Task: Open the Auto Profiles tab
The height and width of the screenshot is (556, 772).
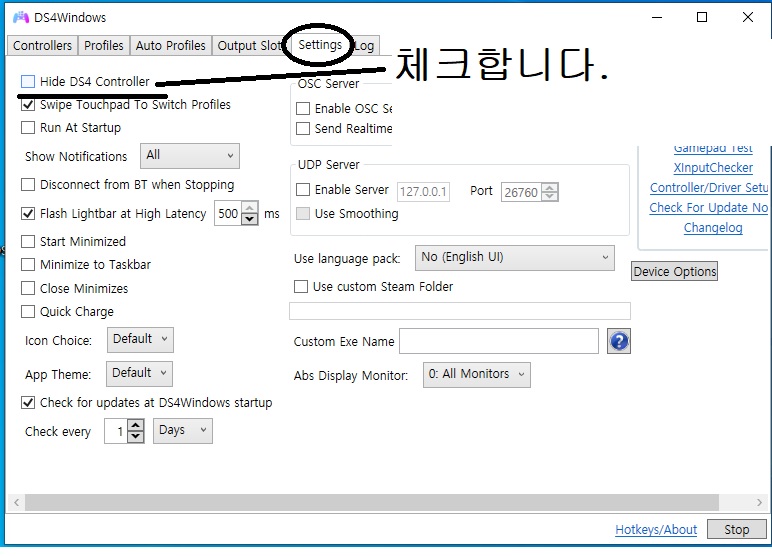Action: [170, 45]
